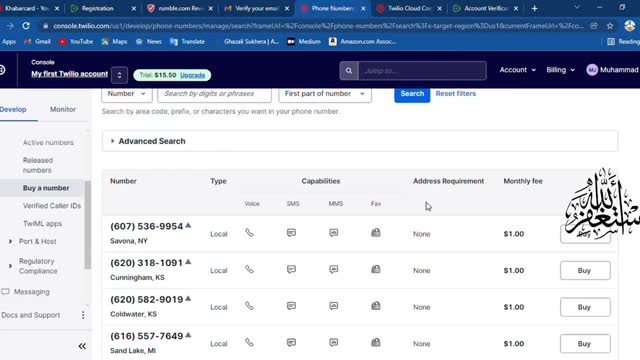
Task: Open the Muhammad user profile menu
Action: pyautogui.click(x=612, y=70)
